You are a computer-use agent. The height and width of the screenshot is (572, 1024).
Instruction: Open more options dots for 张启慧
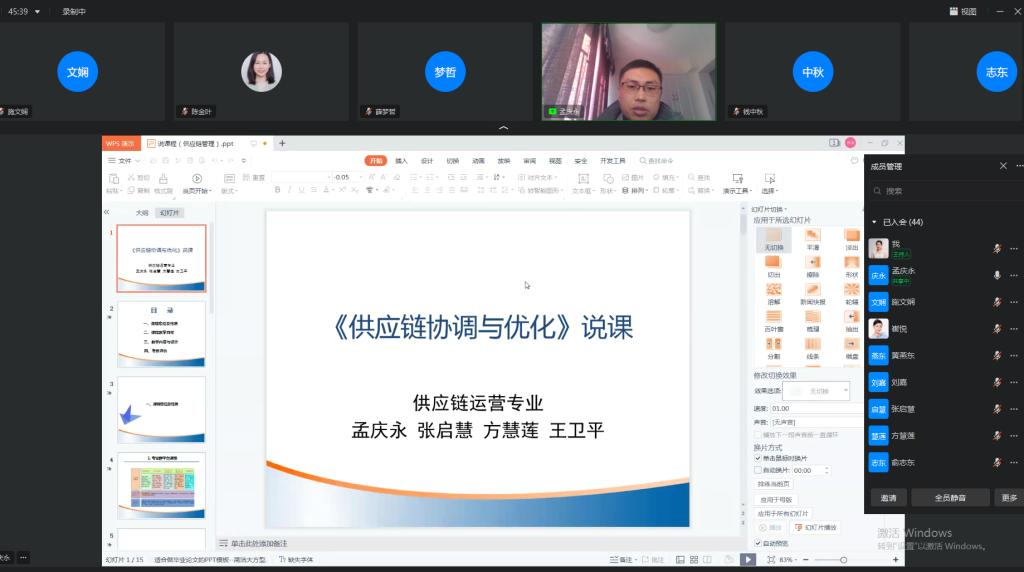(x=1014, y=409)
